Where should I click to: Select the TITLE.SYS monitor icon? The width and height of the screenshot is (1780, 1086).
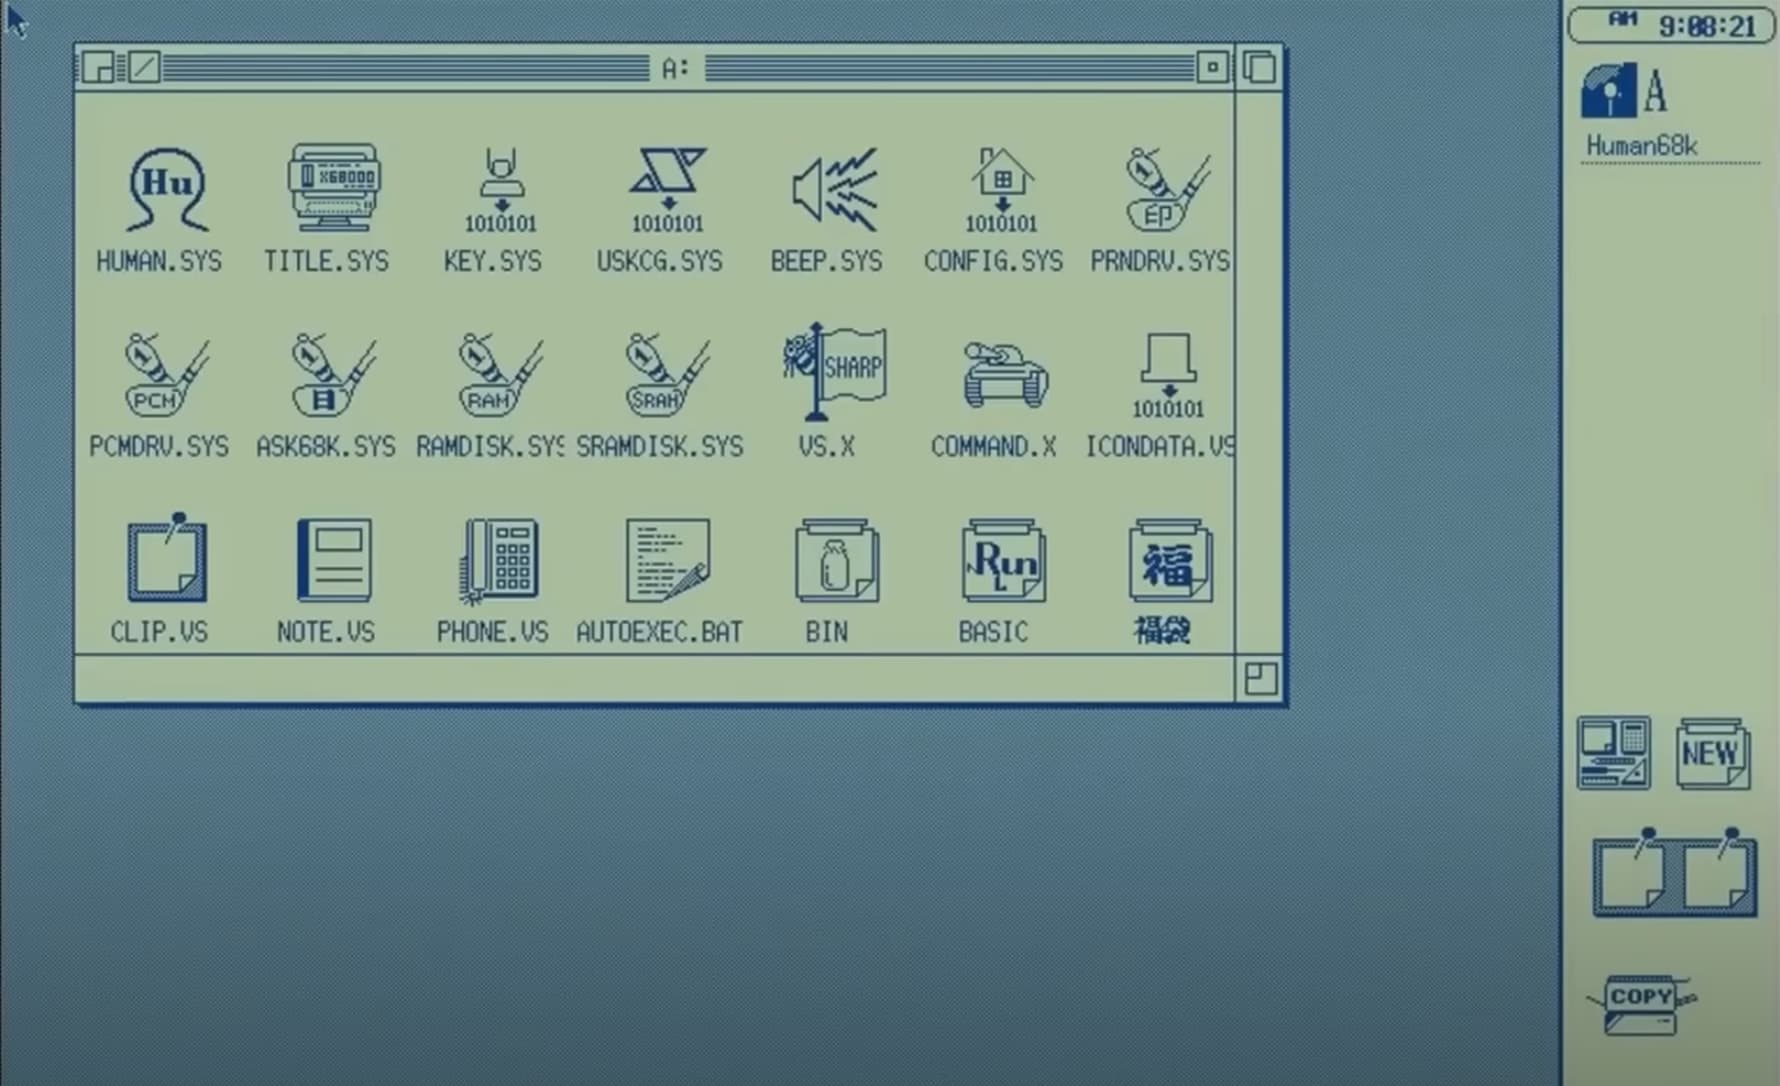334,187
